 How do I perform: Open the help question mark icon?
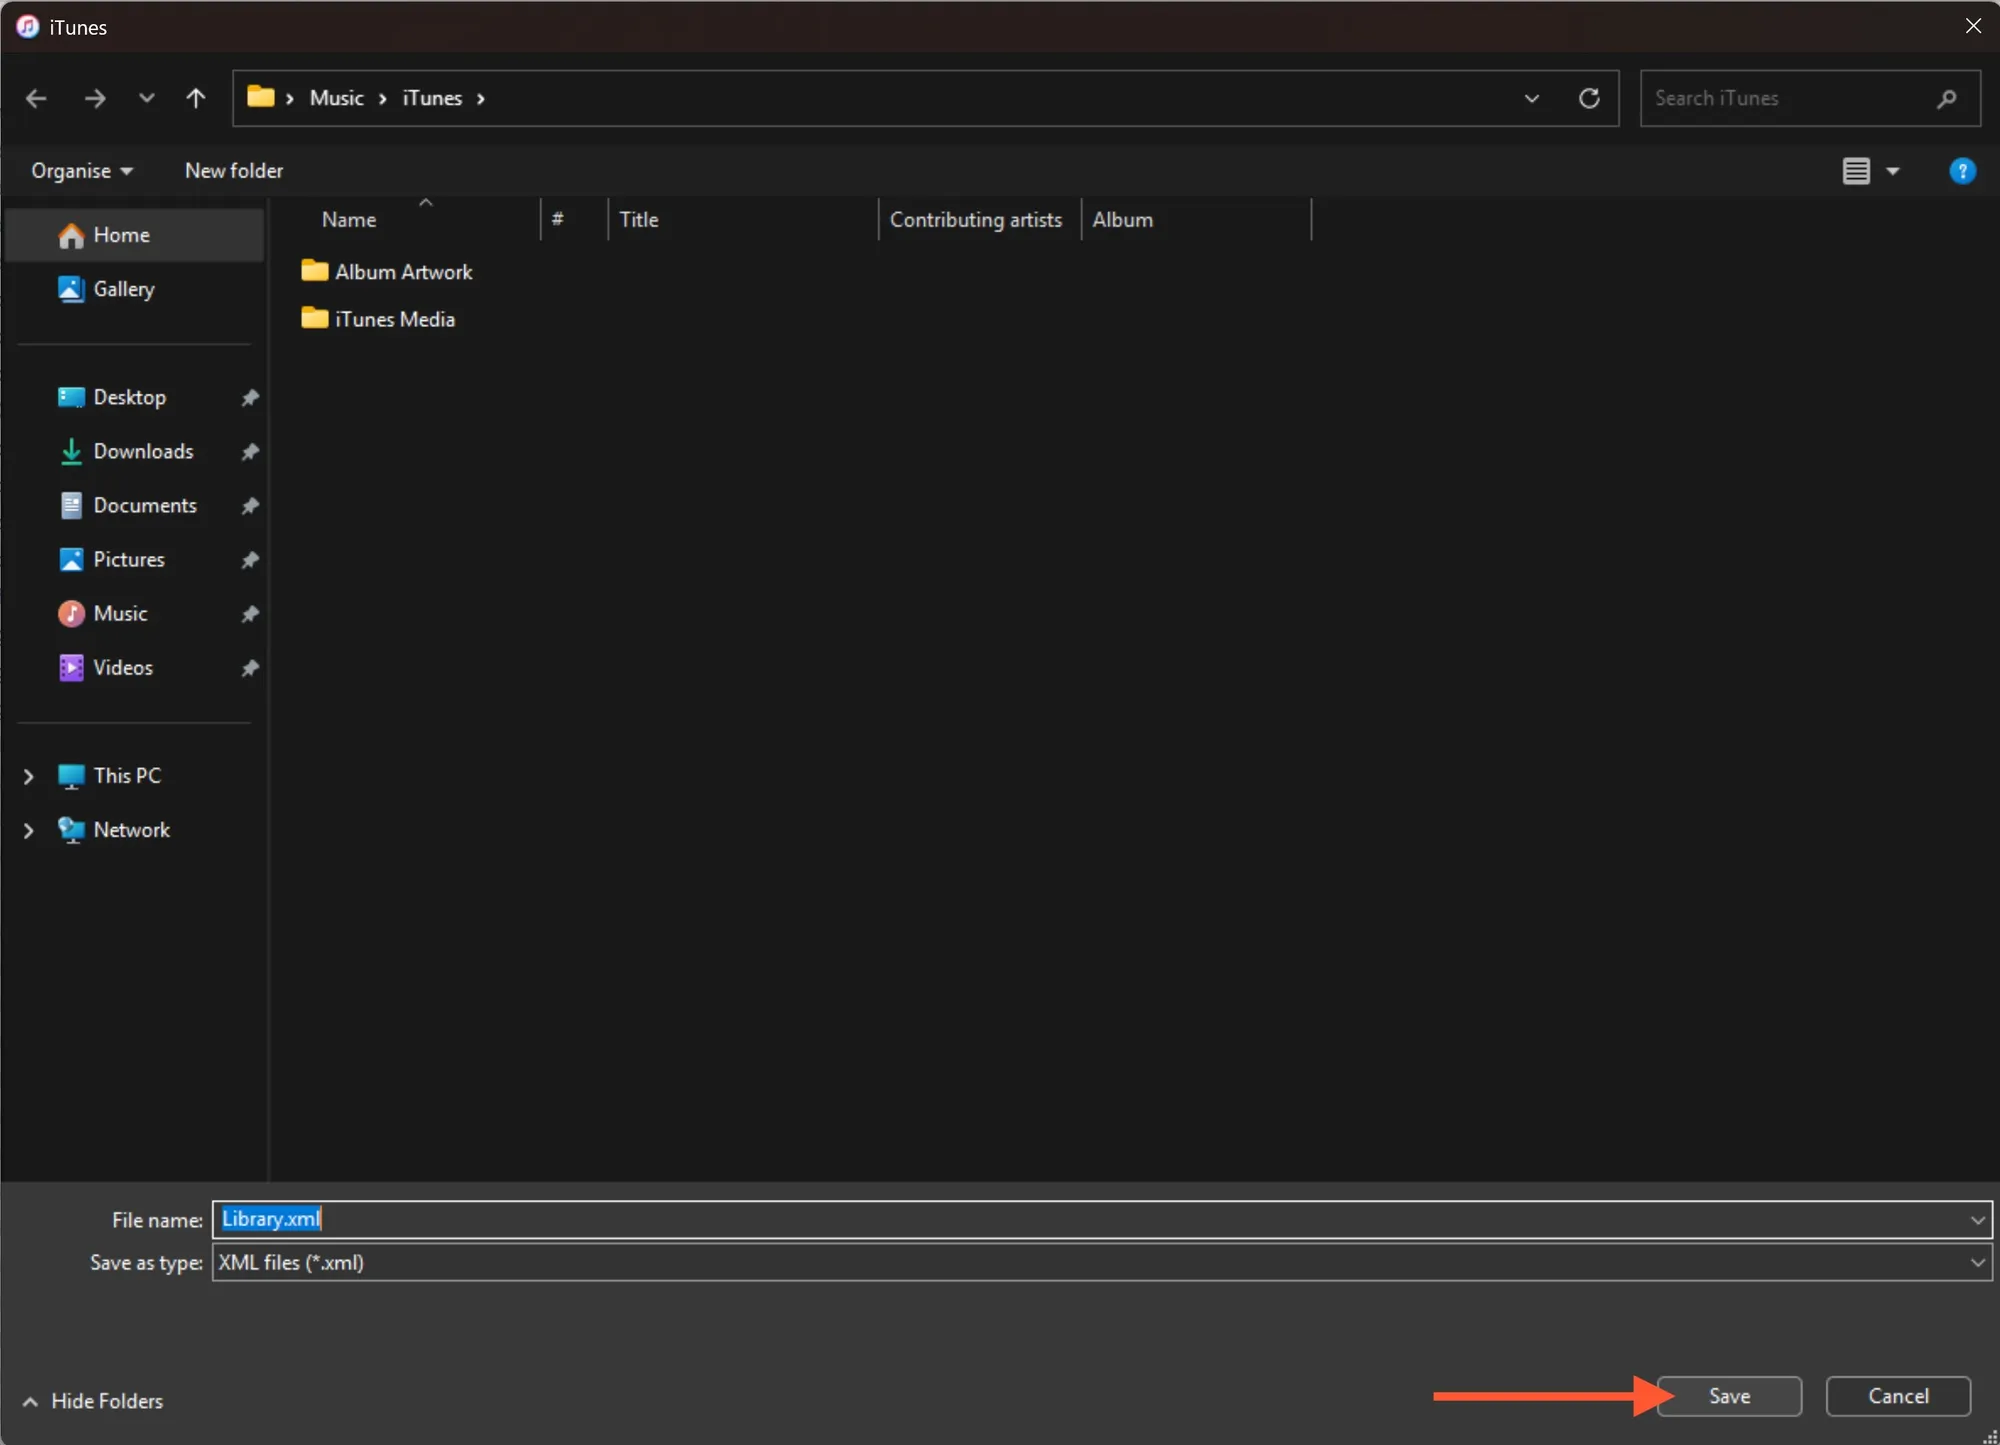[1962, 171]
